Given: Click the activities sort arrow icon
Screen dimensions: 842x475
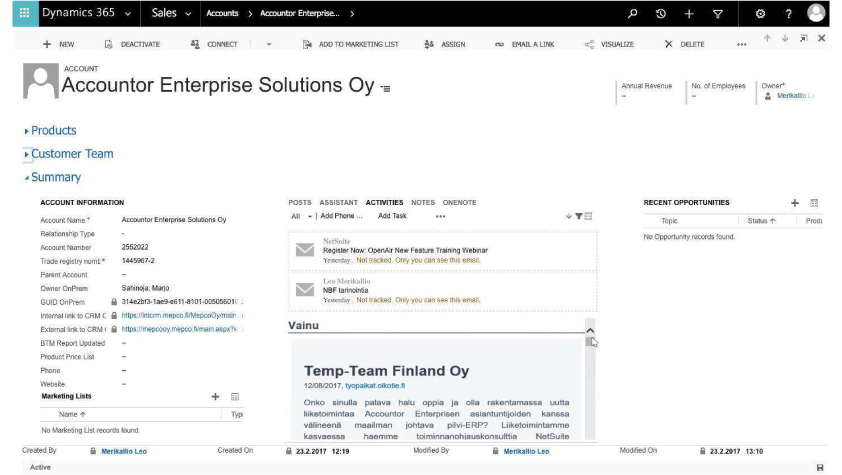Looking at the screenshot, I should click(x=569, y=216).
